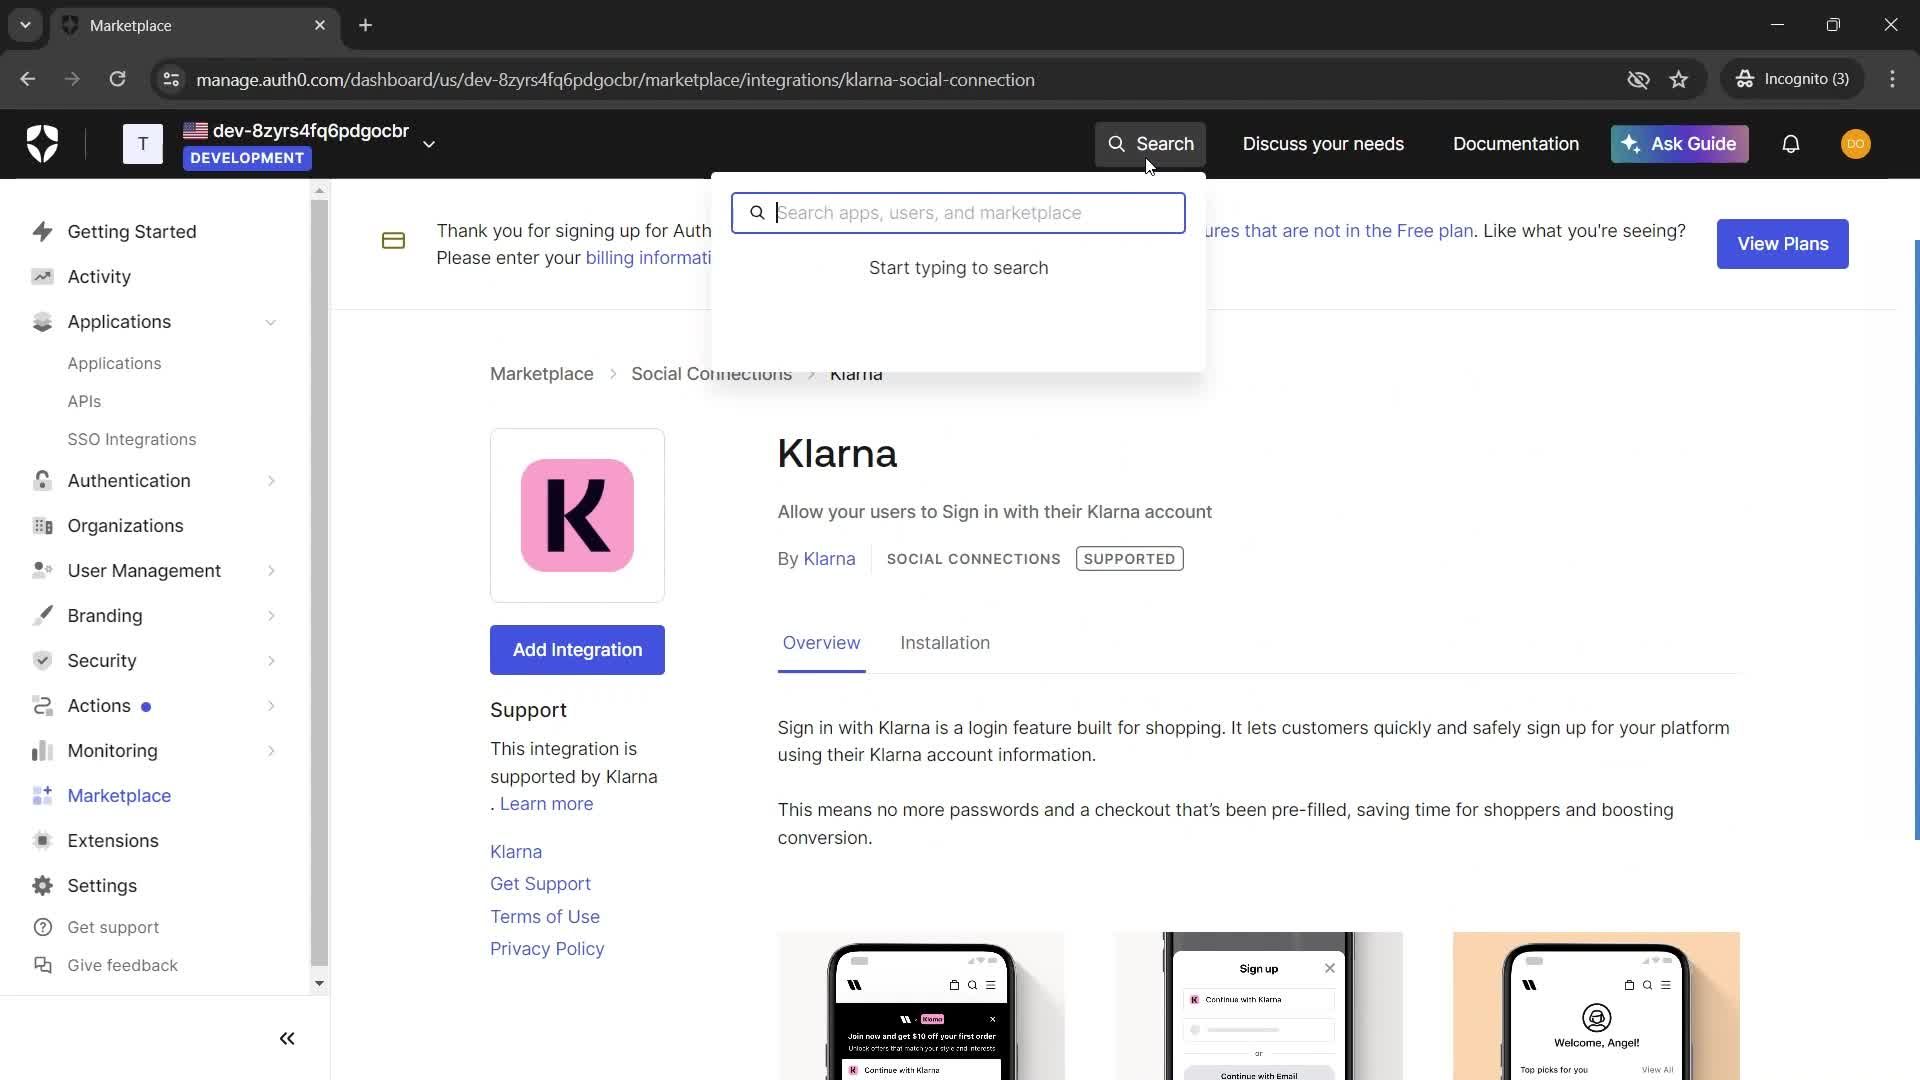Click the Activity chart icon
Screen dimensions: 1920x1080
42,277
